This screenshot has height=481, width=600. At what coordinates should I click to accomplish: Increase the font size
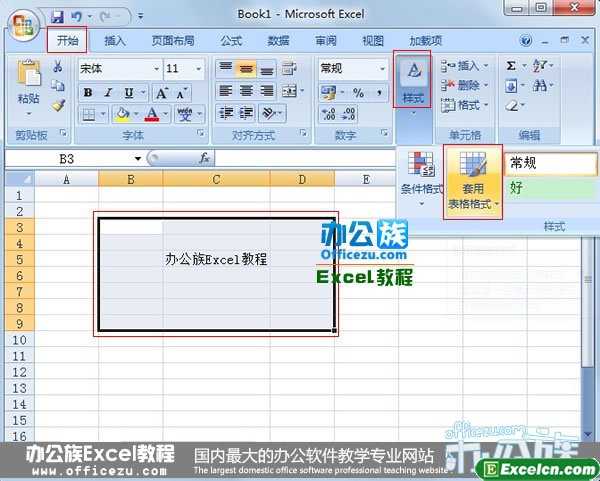tap(161, 93)
